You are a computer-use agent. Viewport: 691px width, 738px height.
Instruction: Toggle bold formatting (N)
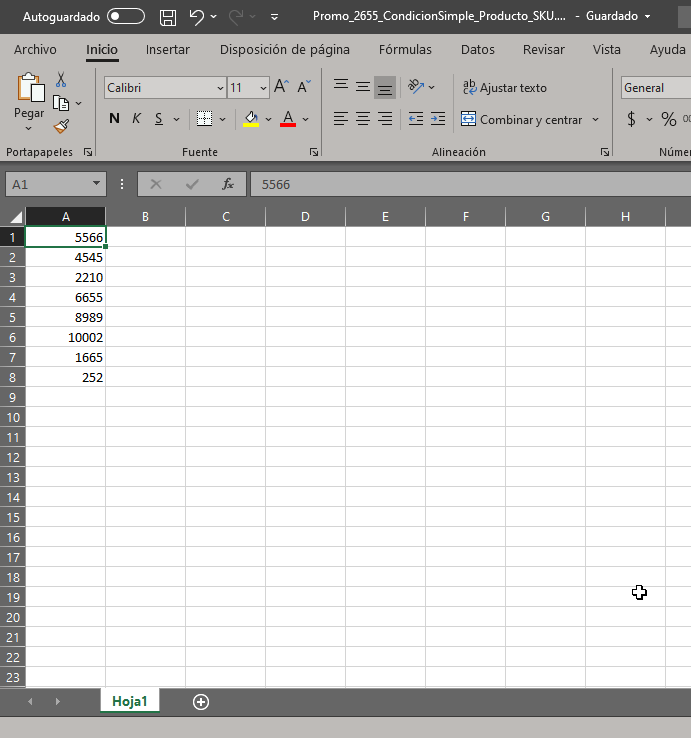[x=114, y=119]
